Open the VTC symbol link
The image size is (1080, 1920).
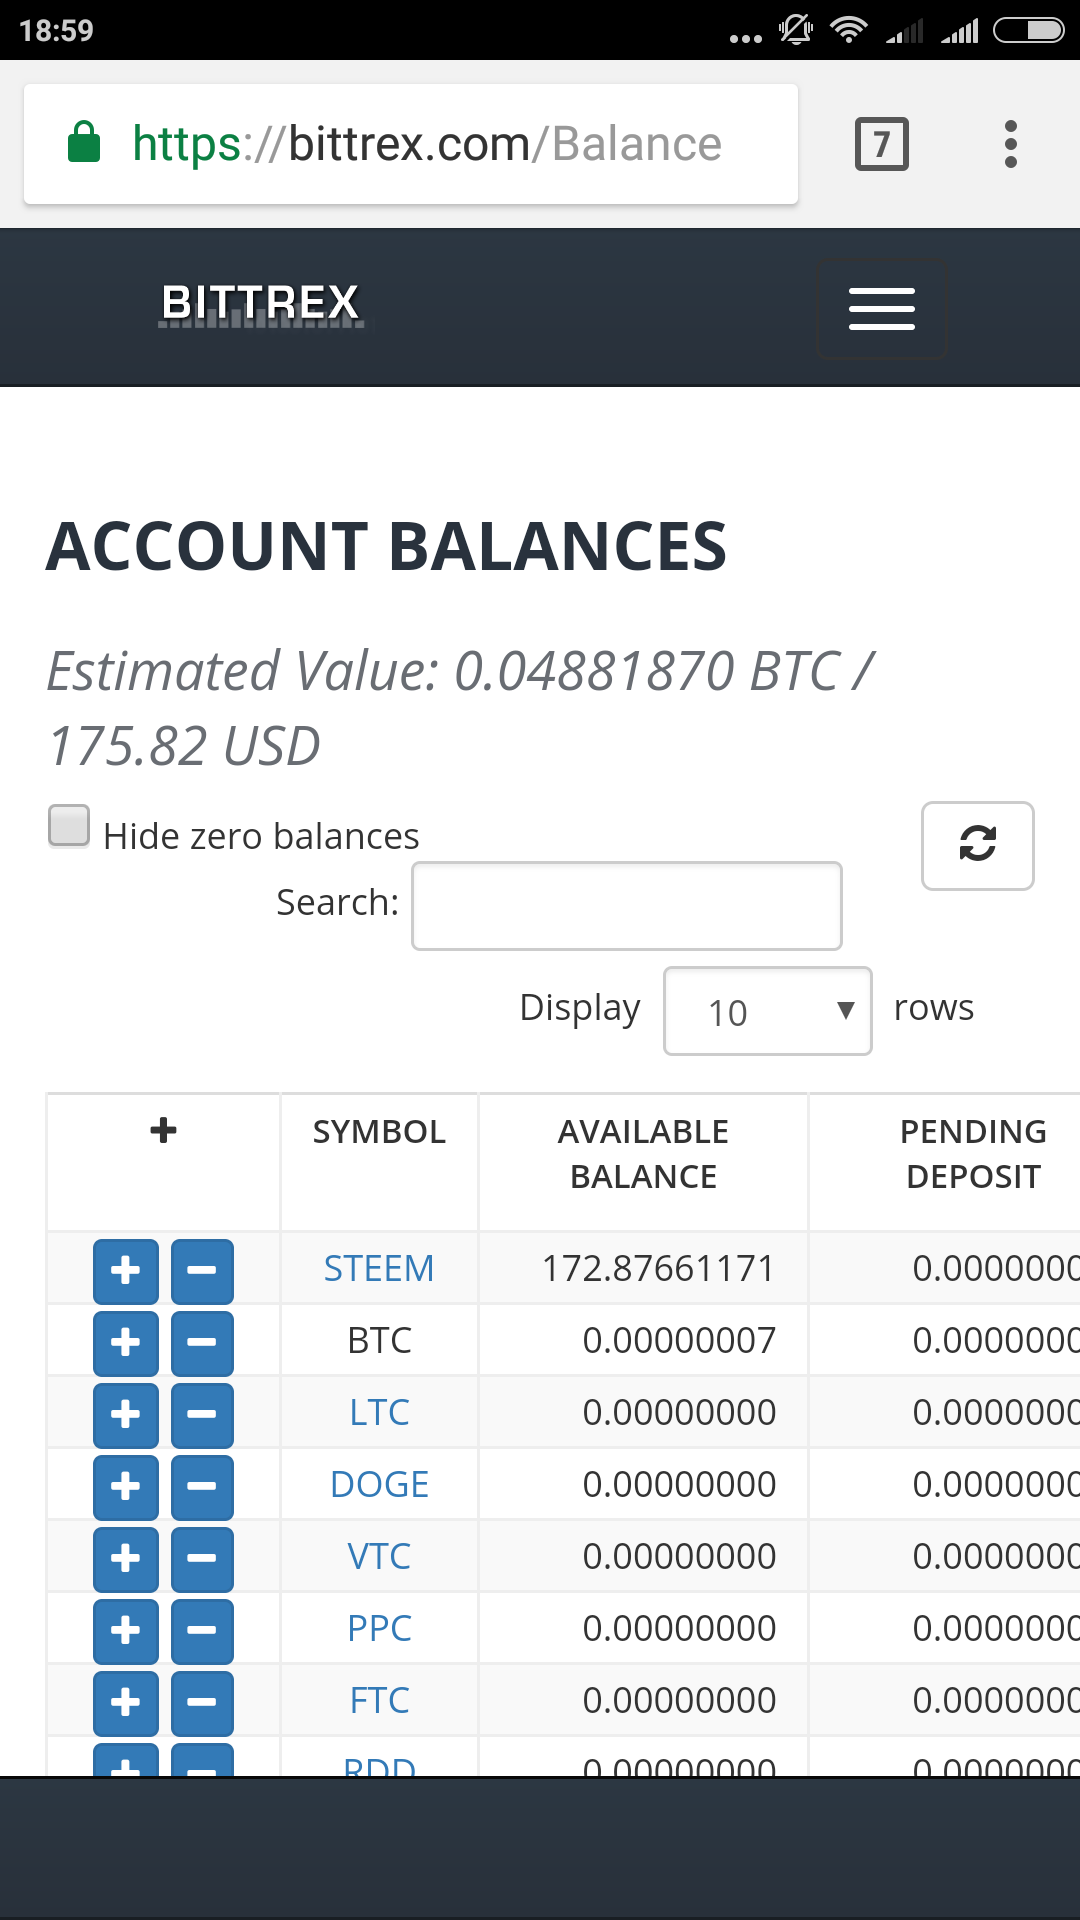379,1557
